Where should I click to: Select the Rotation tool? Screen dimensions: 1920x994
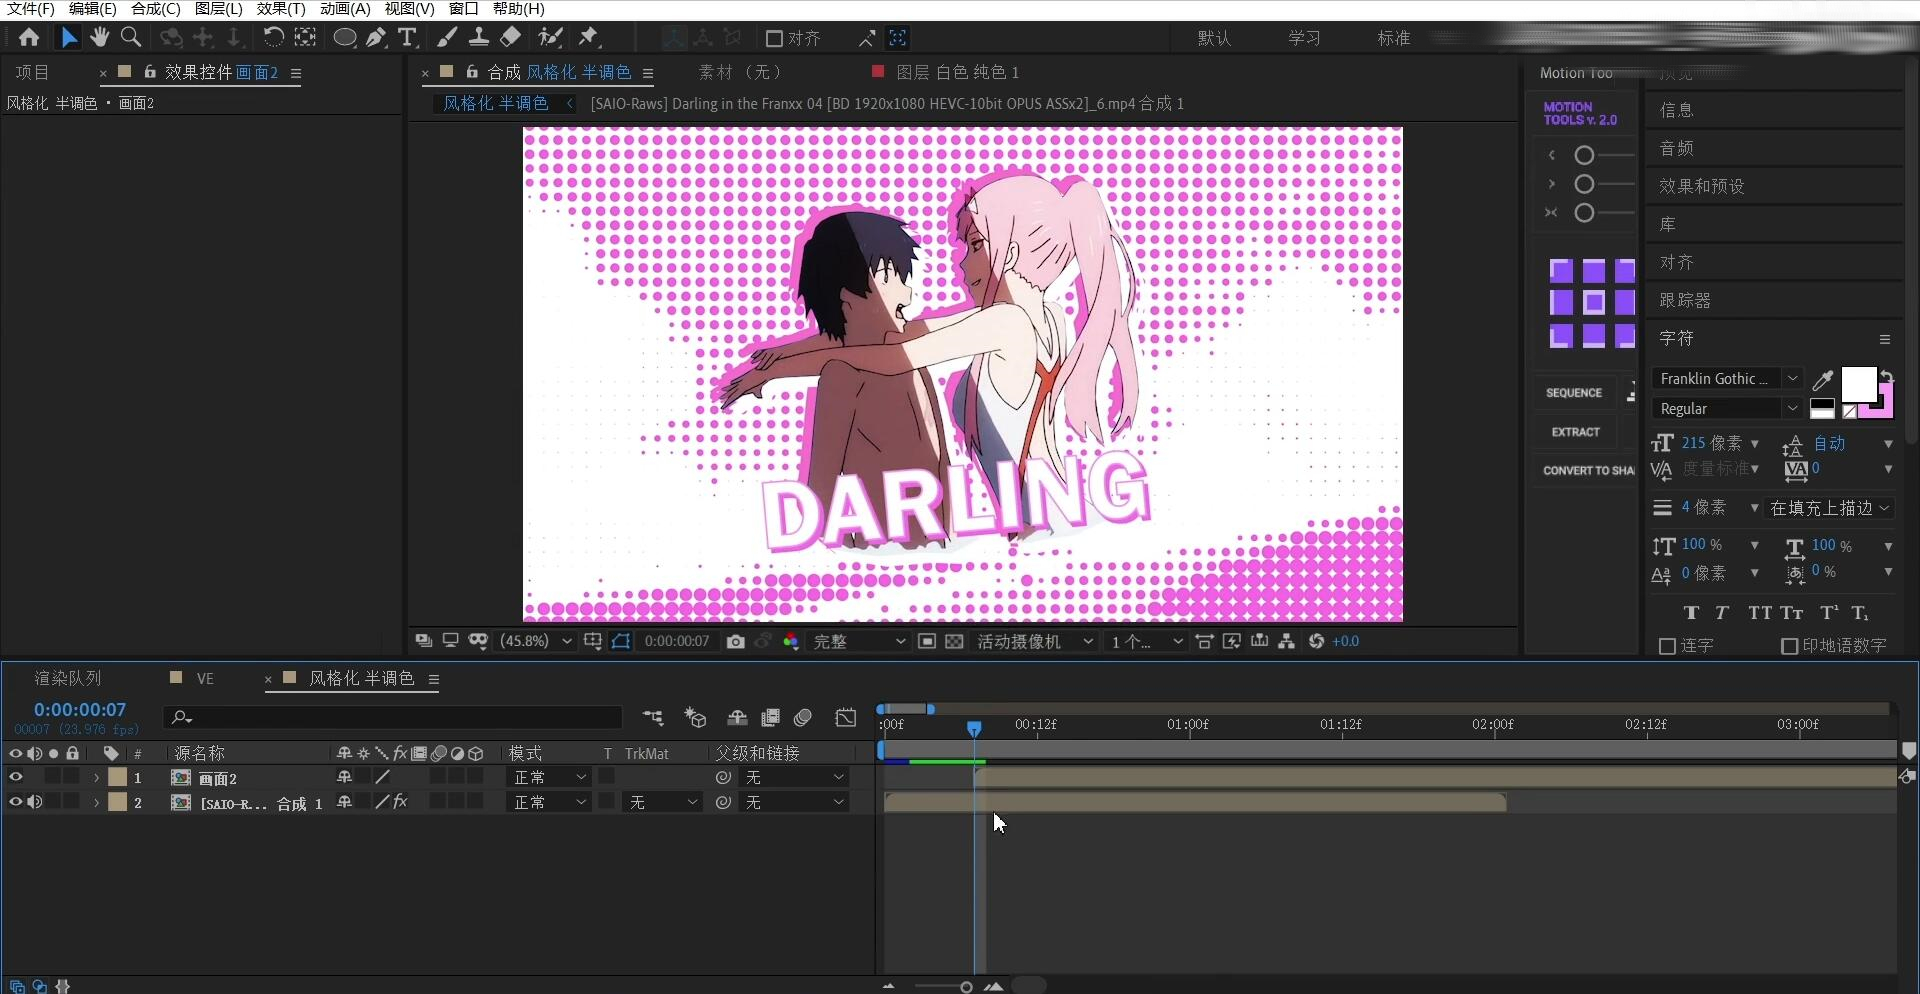point(272,38)
